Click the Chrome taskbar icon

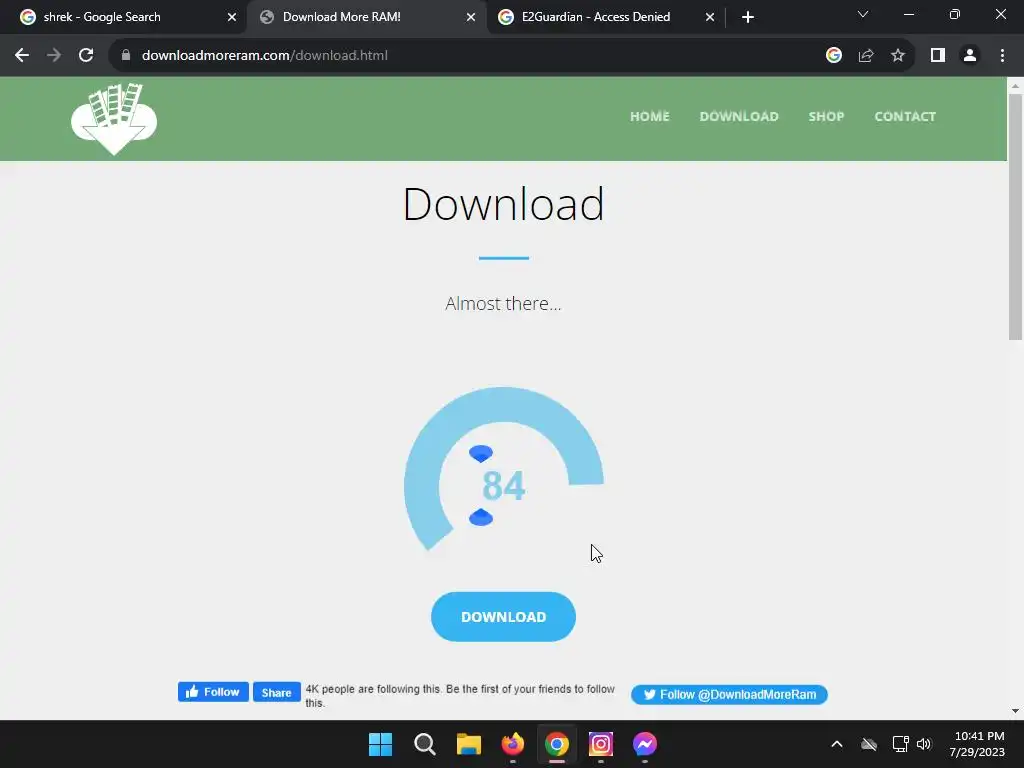tap(556, 744)
